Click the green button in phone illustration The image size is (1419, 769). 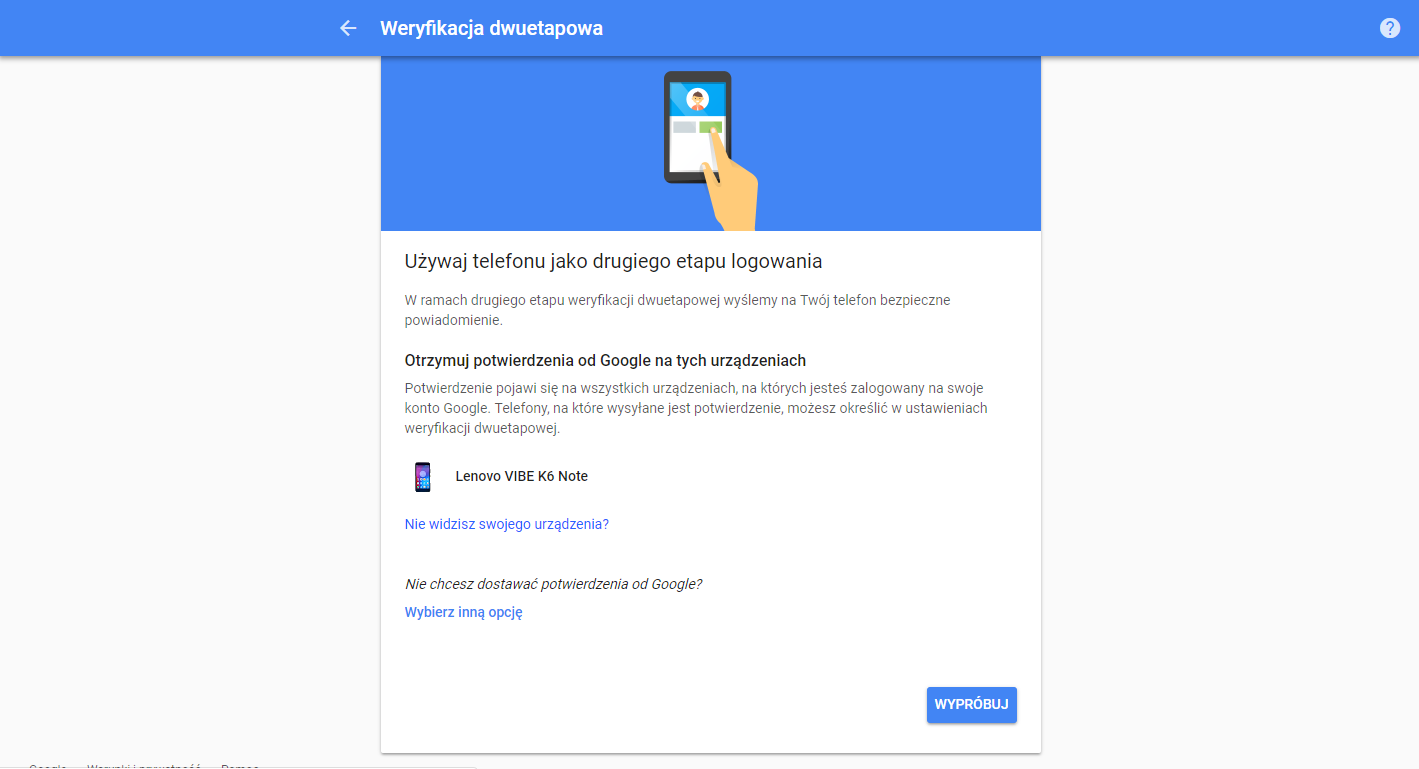pyautogui.click(x=710, y=127)
